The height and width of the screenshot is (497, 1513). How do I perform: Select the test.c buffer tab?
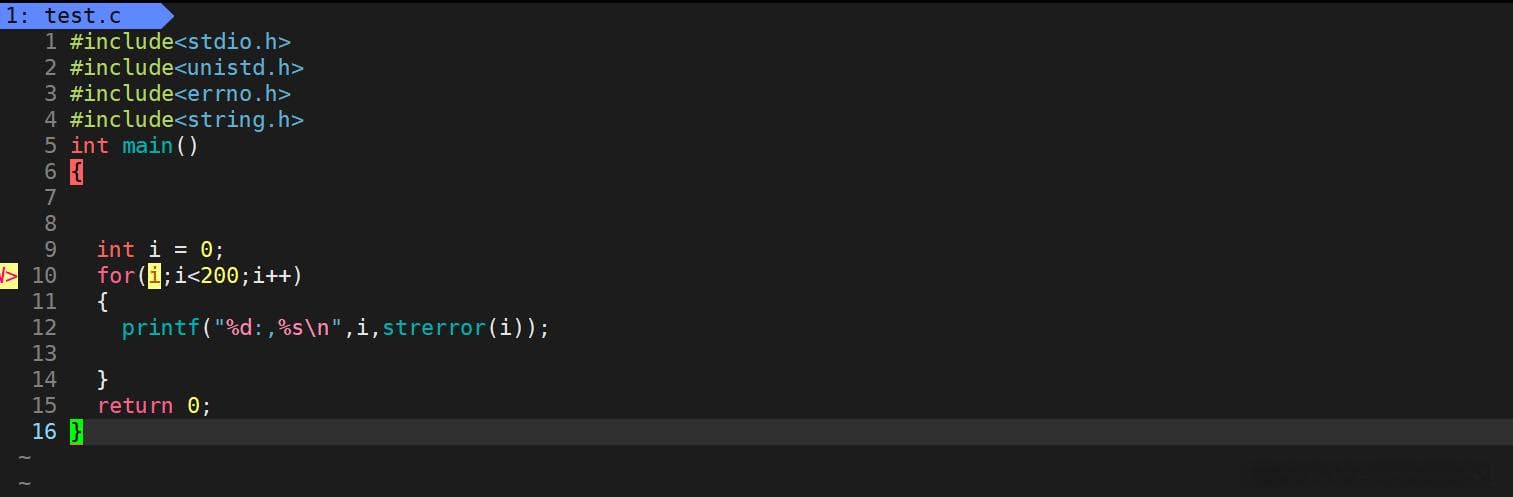80,15
